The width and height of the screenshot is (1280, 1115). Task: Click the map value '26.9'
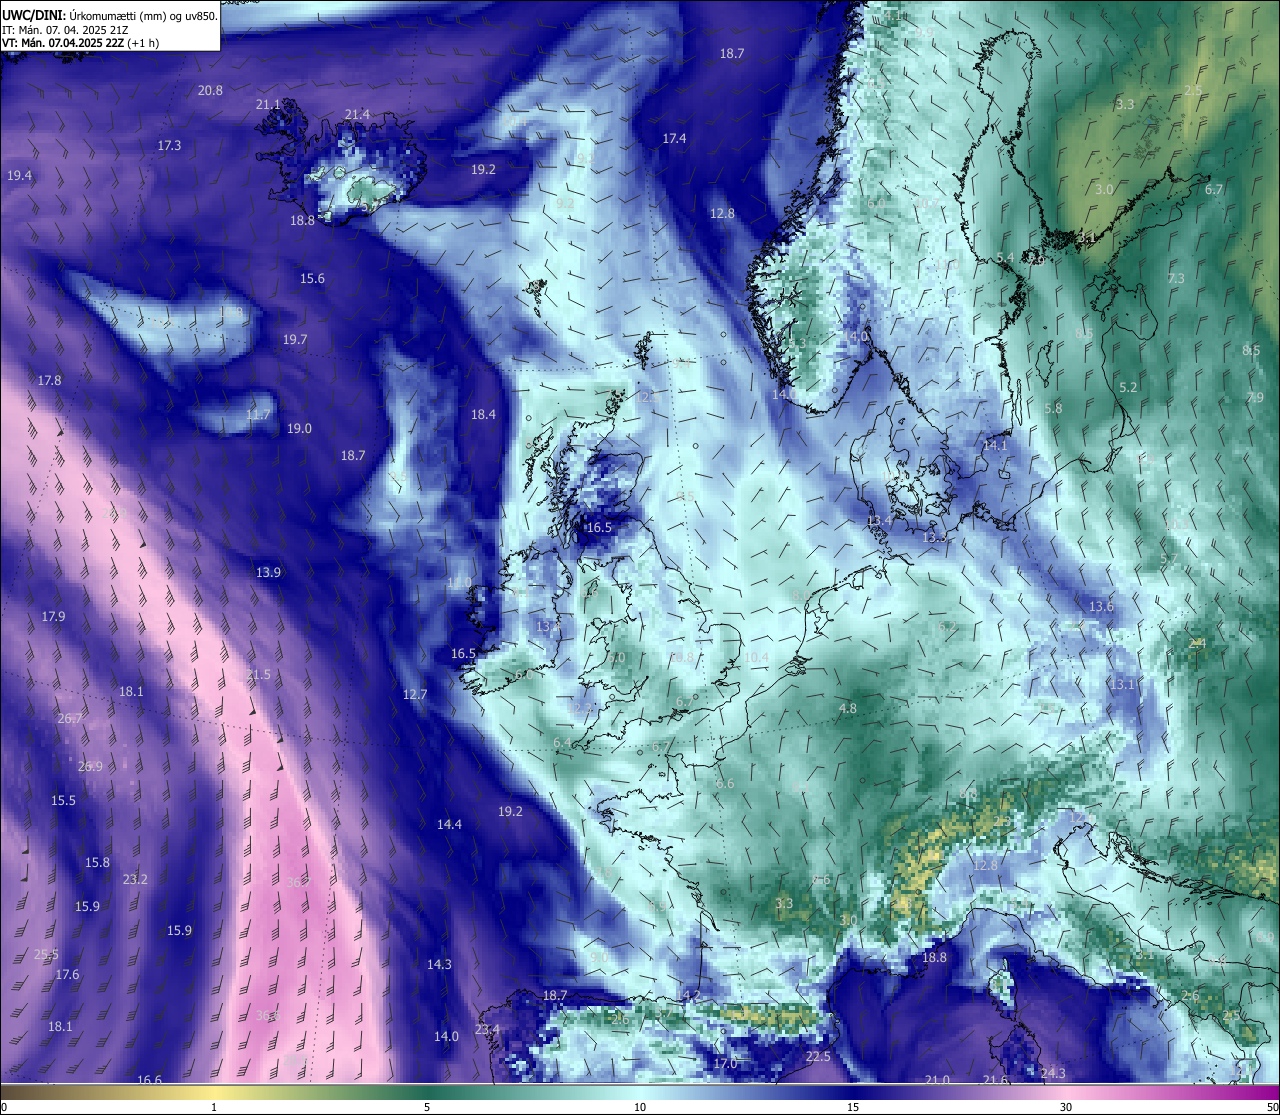[90, 767]
